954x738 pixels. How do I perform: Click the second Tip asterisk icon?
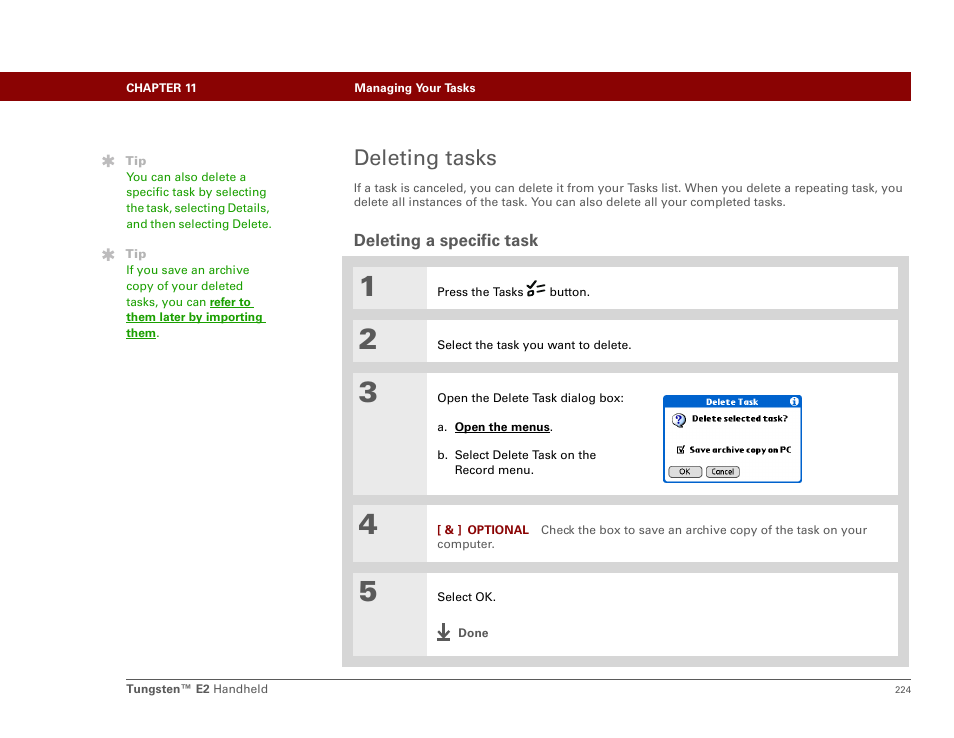(x=108, y=254)
